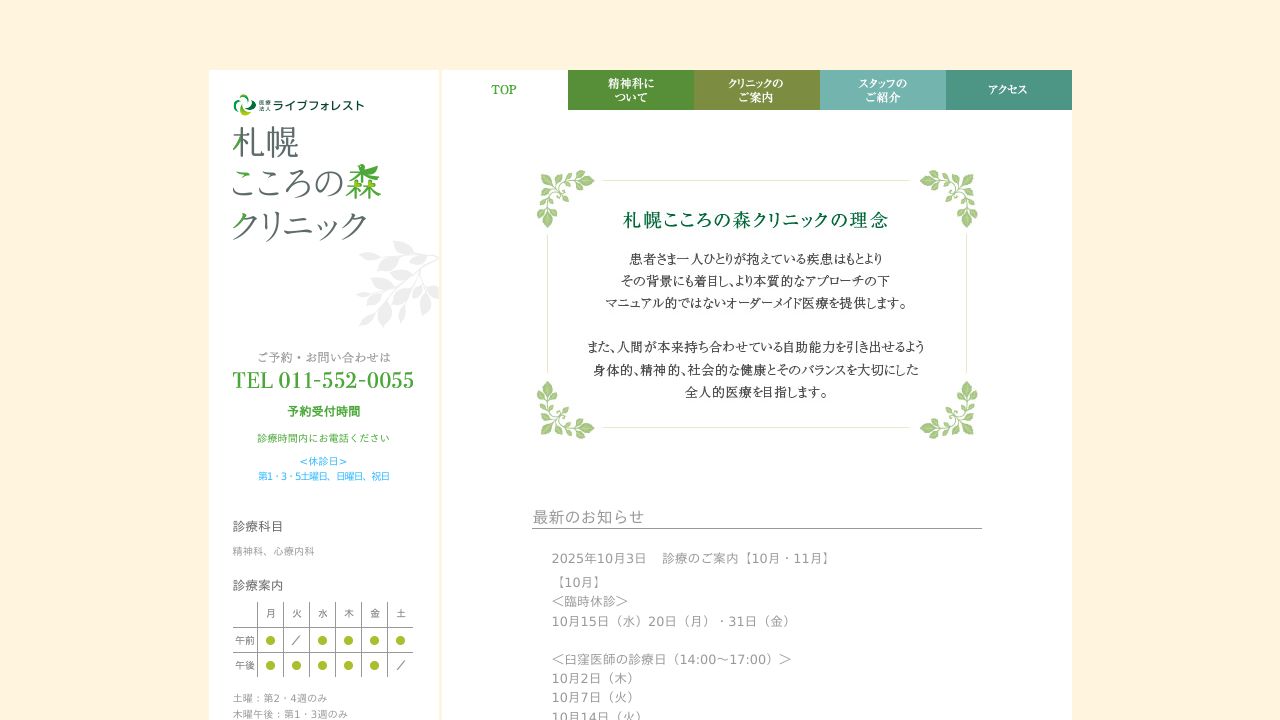The height and width of the screenshot is (720, 1280).
Task: Click the Tuesday morning slash mark
Action: [296, 640]
